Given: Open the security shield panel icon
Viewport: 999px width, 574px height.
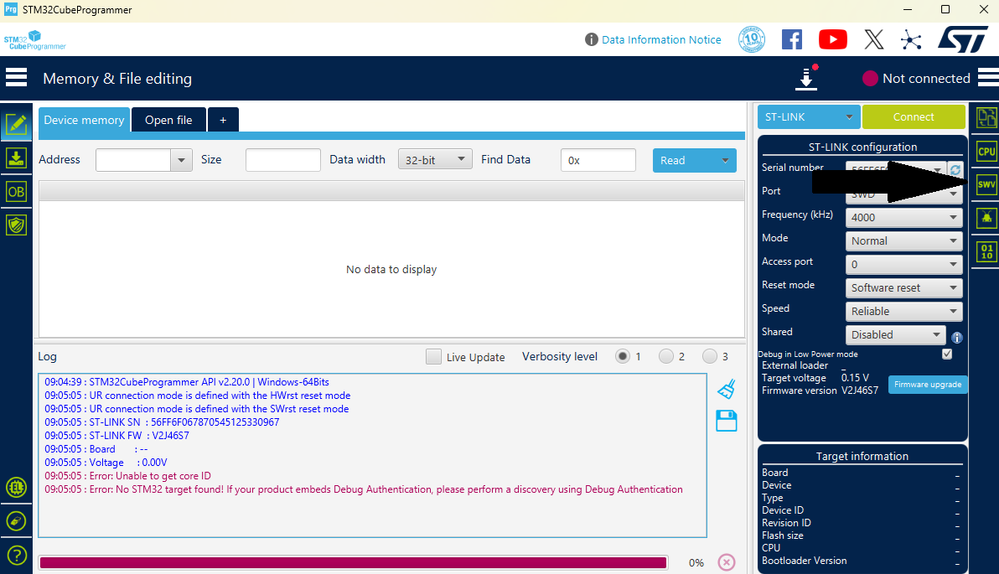Looking at the screenshot, I should click(16, 225).
